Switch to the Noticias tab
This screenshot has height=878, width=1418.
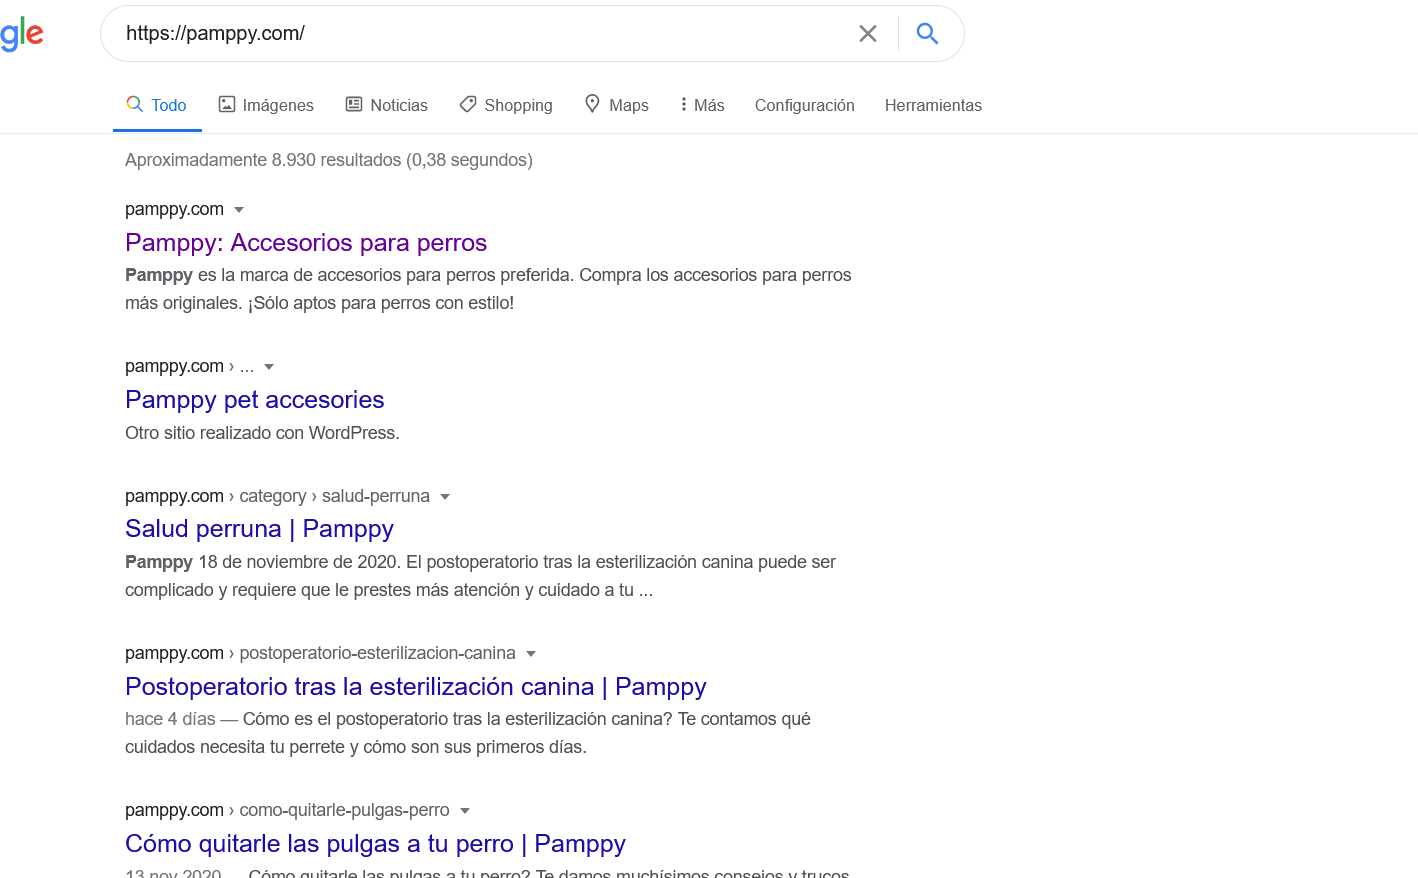coord(386,105)
